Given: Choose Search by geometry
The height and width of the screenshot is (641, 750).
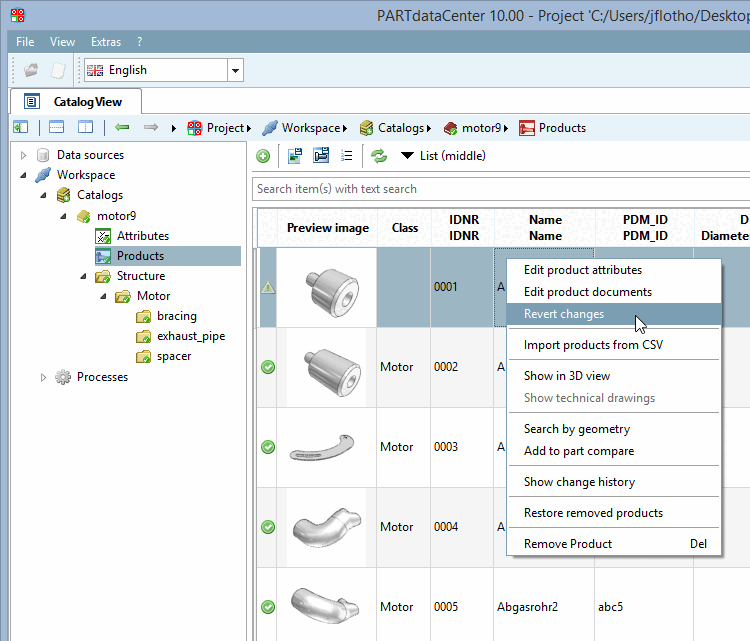Looking at the screenshot, I should pyautogui.click(x=614, y=430).
